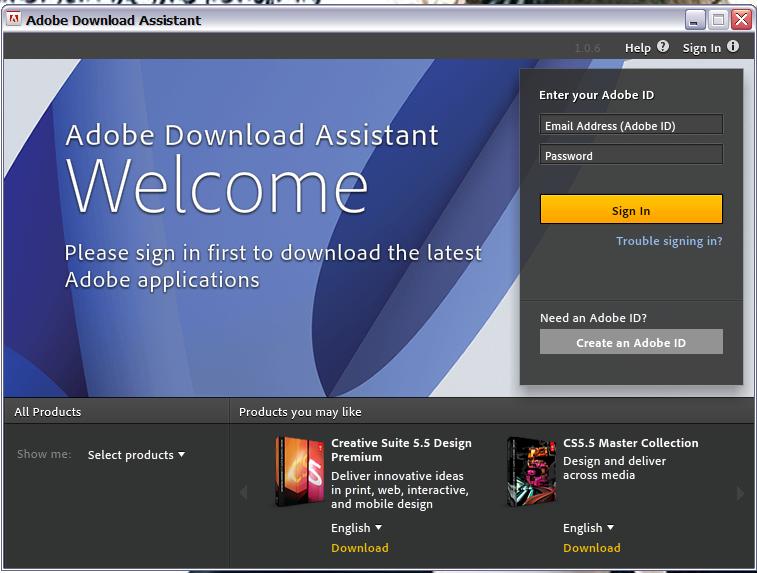Open the Help menu in top bar
The height and width of the screenshot is (573, 757).
pos(637,48)
